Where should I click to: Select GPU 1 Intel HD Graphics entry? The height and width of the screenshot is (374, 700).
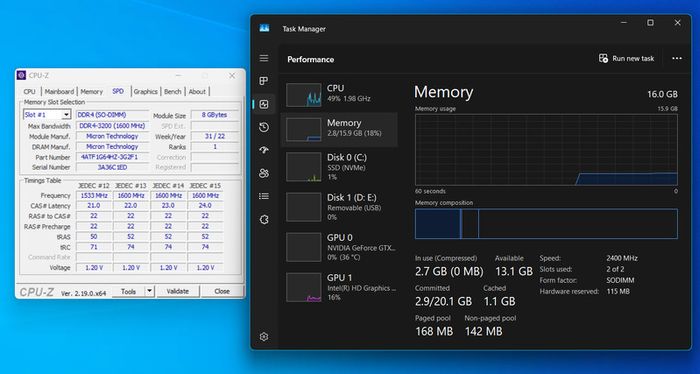339,287
